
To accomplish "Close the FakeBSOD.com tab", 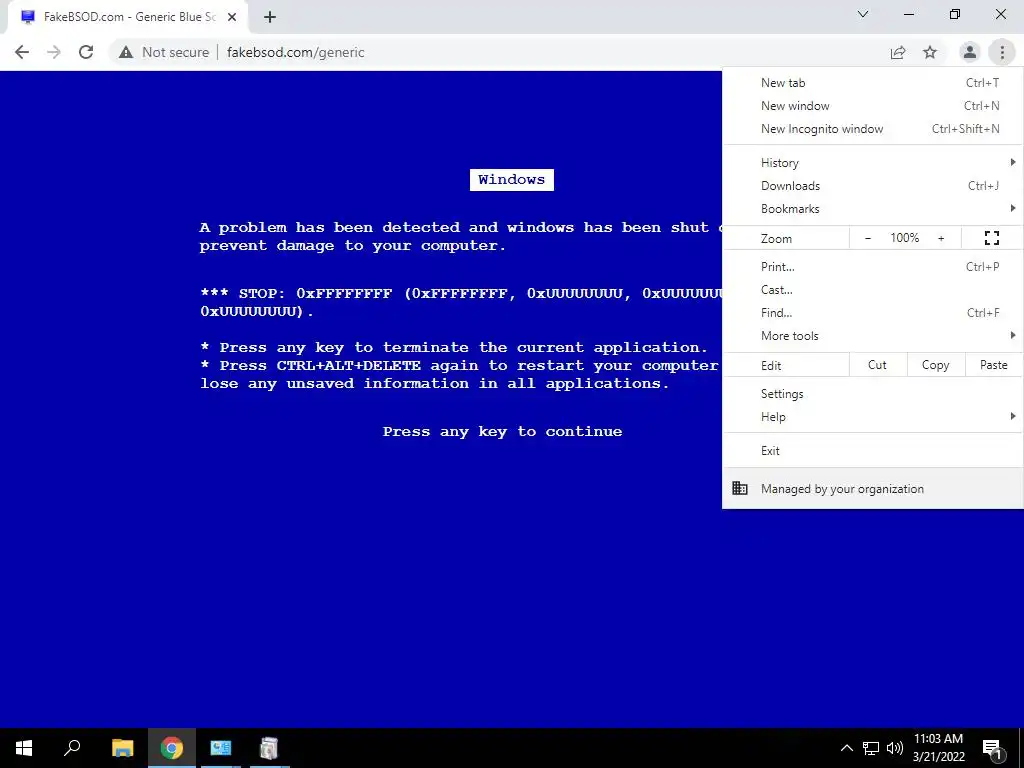I will (232, 17).
